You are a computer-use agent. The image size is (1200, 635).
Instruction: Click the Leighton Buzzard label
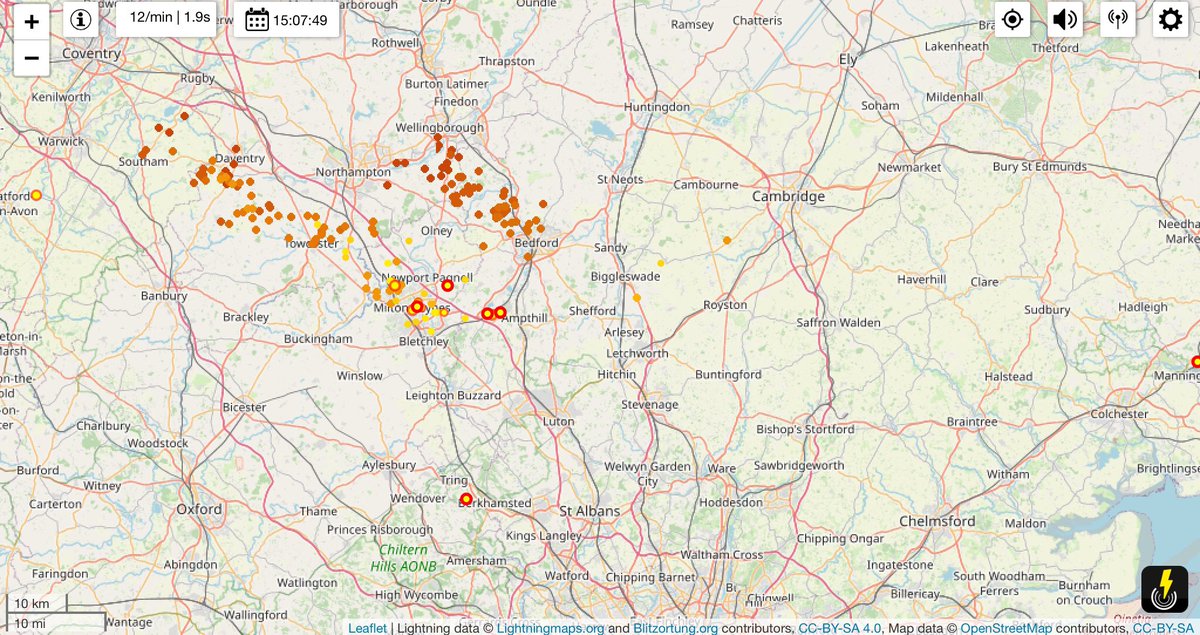click(x=453, y=395)
